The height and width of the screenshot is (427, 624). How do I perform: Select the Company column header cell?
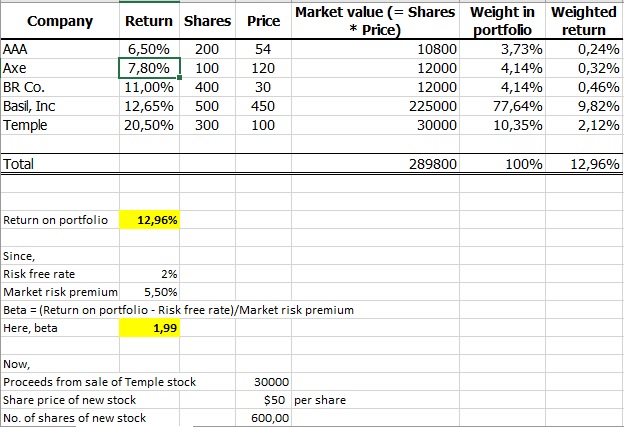[59, 21]
